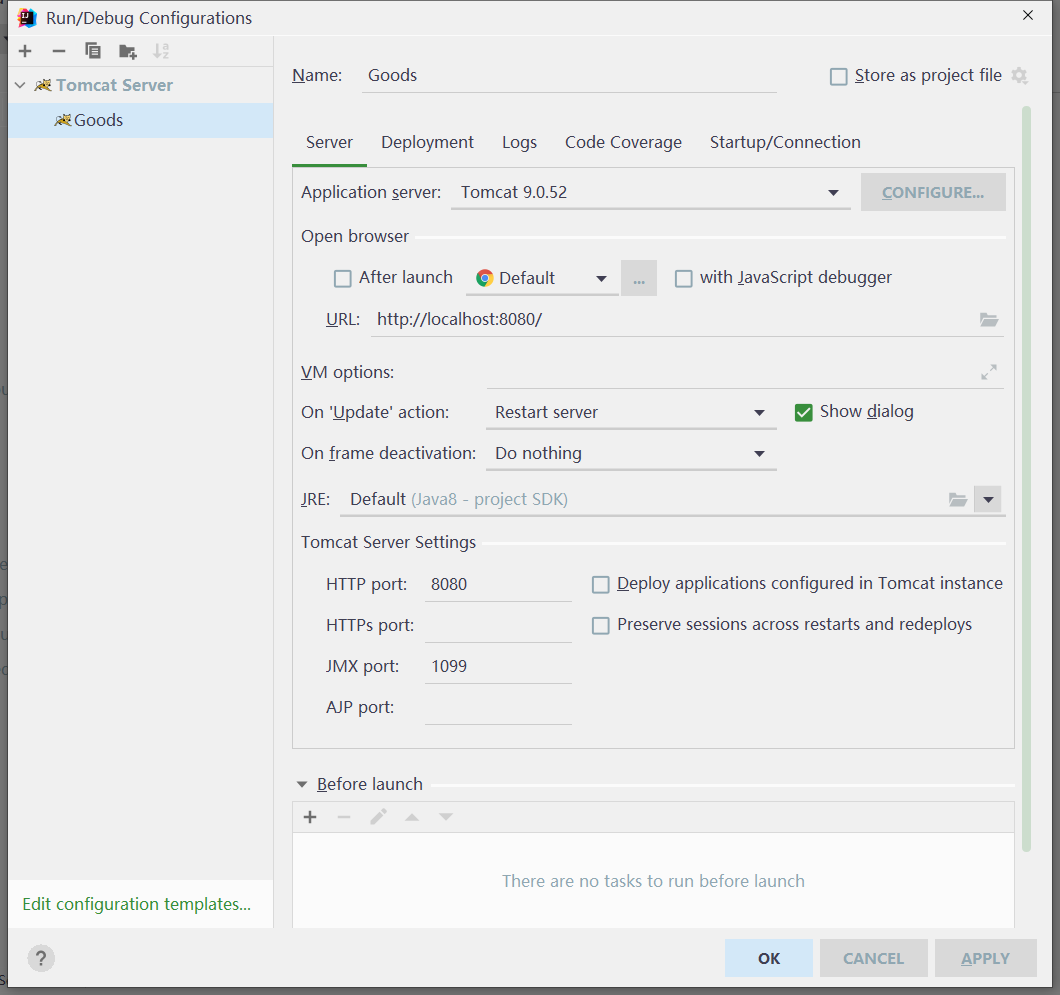This screenshot has width=1060, height=995.
Task: Move Before launch task up
Action: (412, 817)
